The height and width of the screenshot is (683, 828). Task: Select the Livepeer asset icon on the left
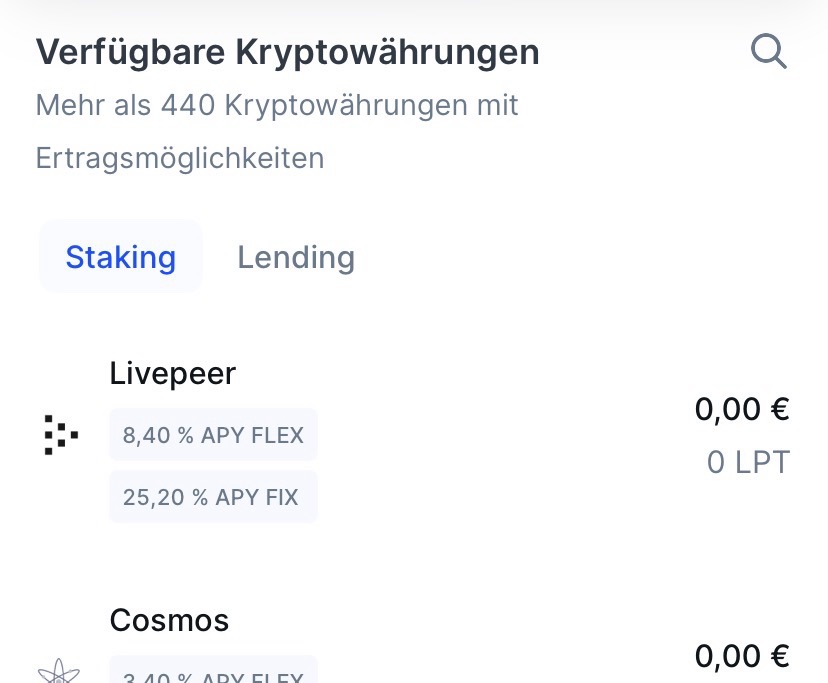pyautogui.click(x=62, y=434)
